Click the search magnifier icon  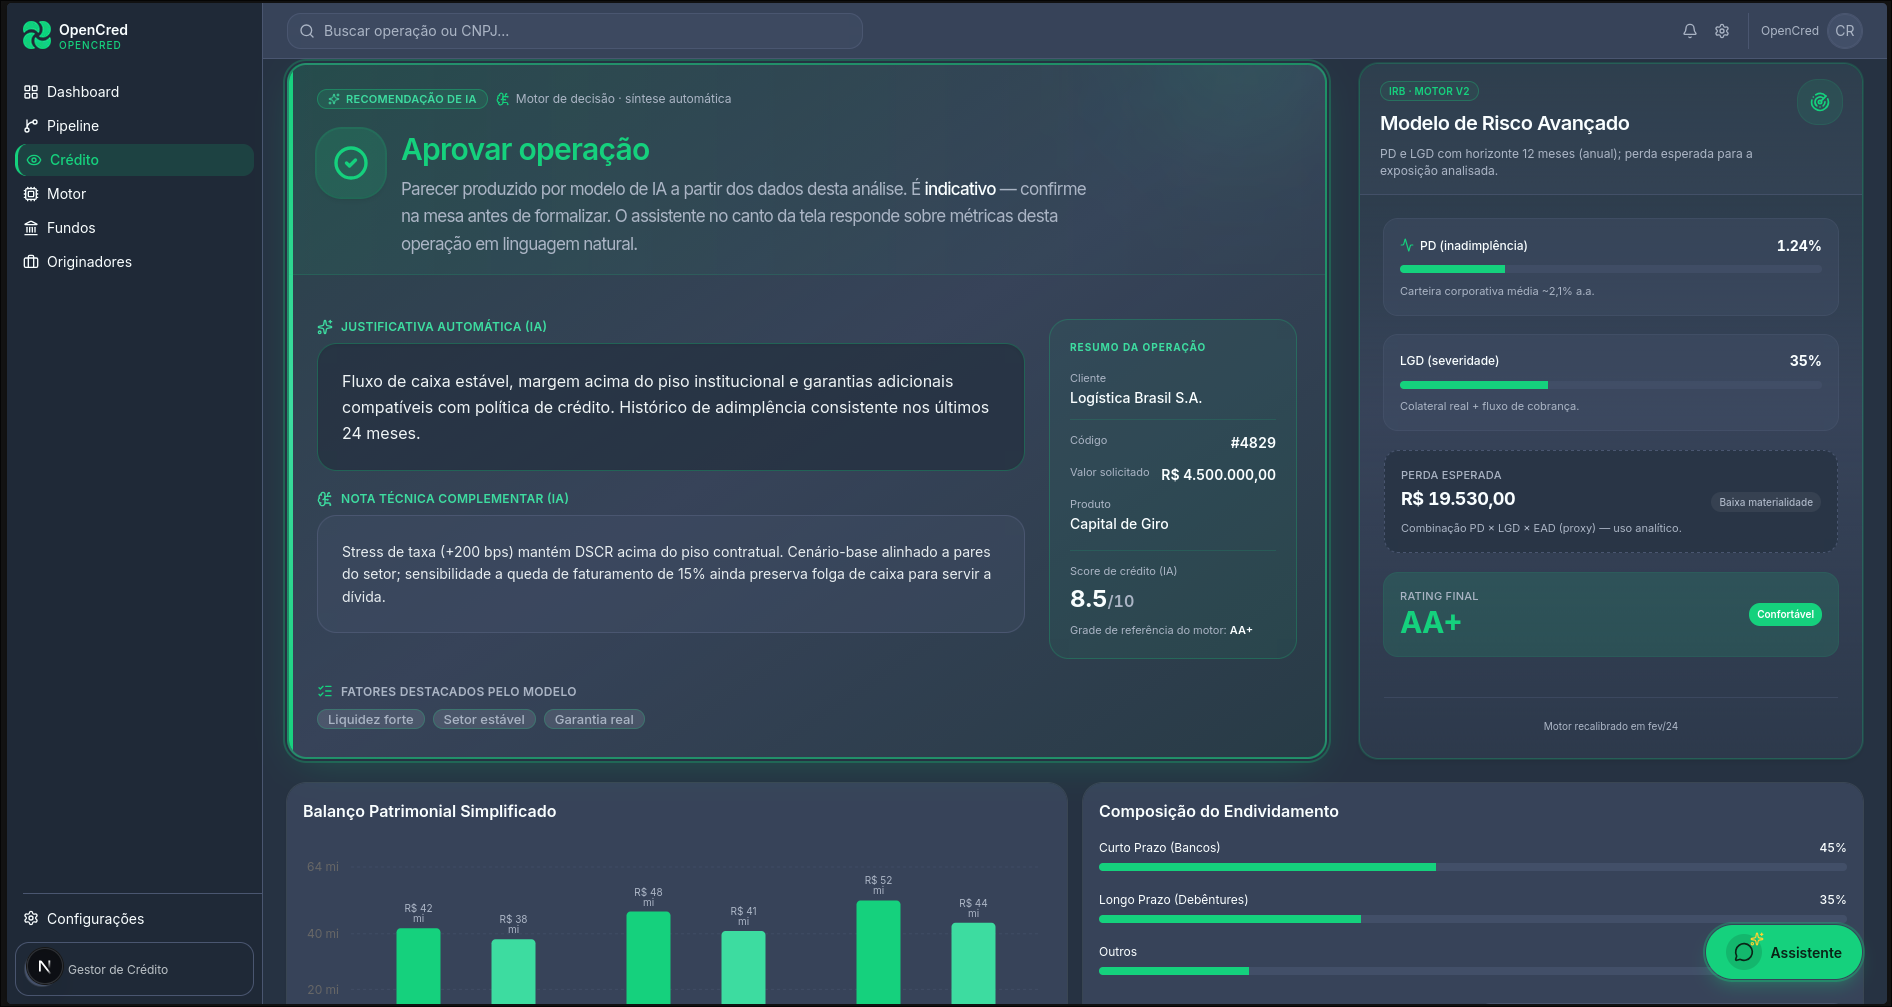[x=307, y=31]
